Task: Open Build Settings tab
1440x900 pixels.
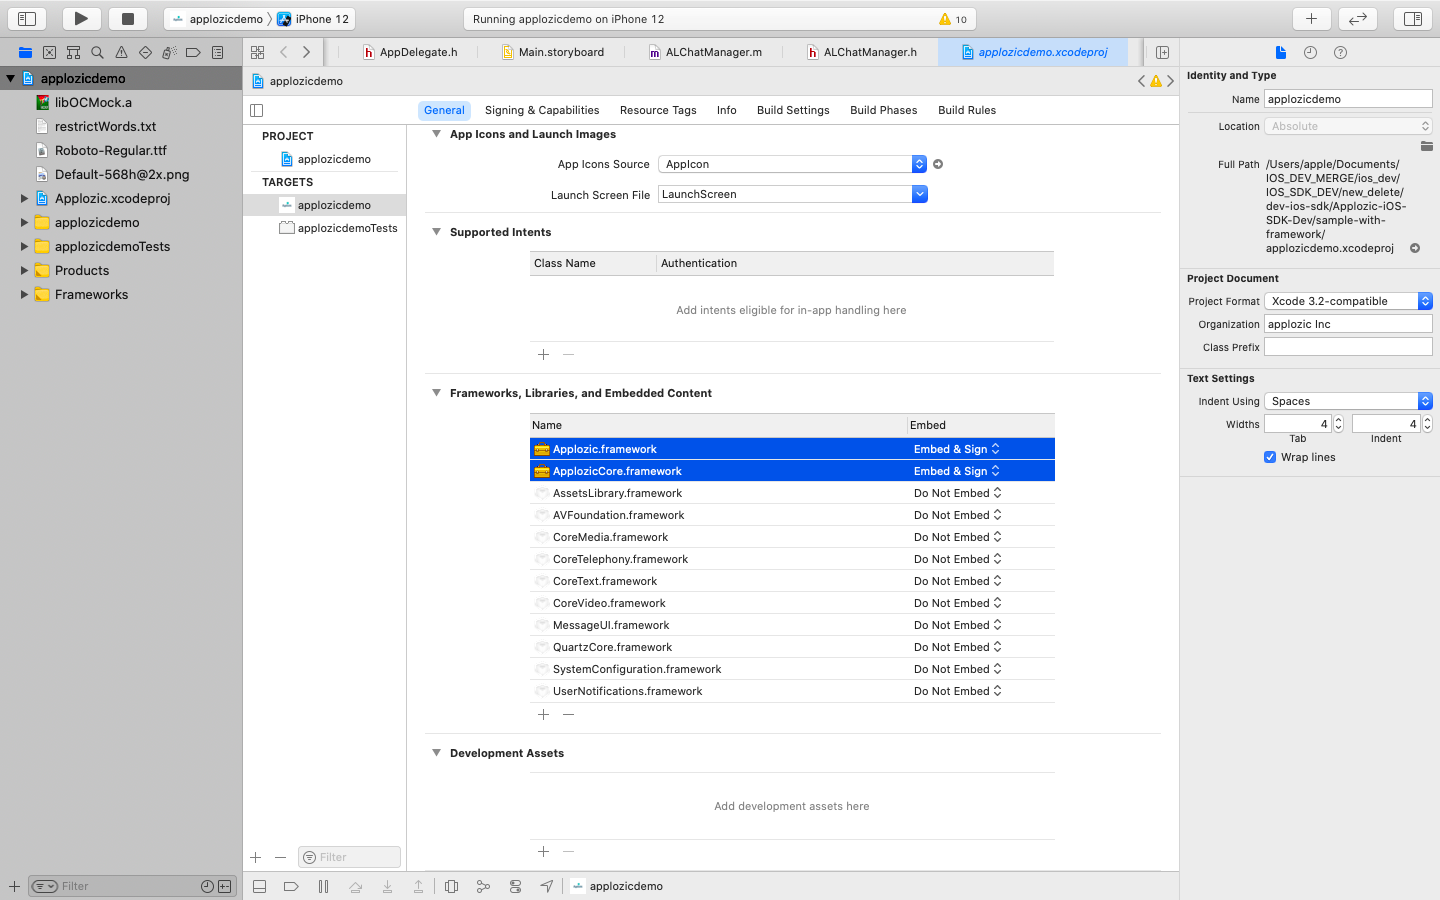Action: click(793, 110)
